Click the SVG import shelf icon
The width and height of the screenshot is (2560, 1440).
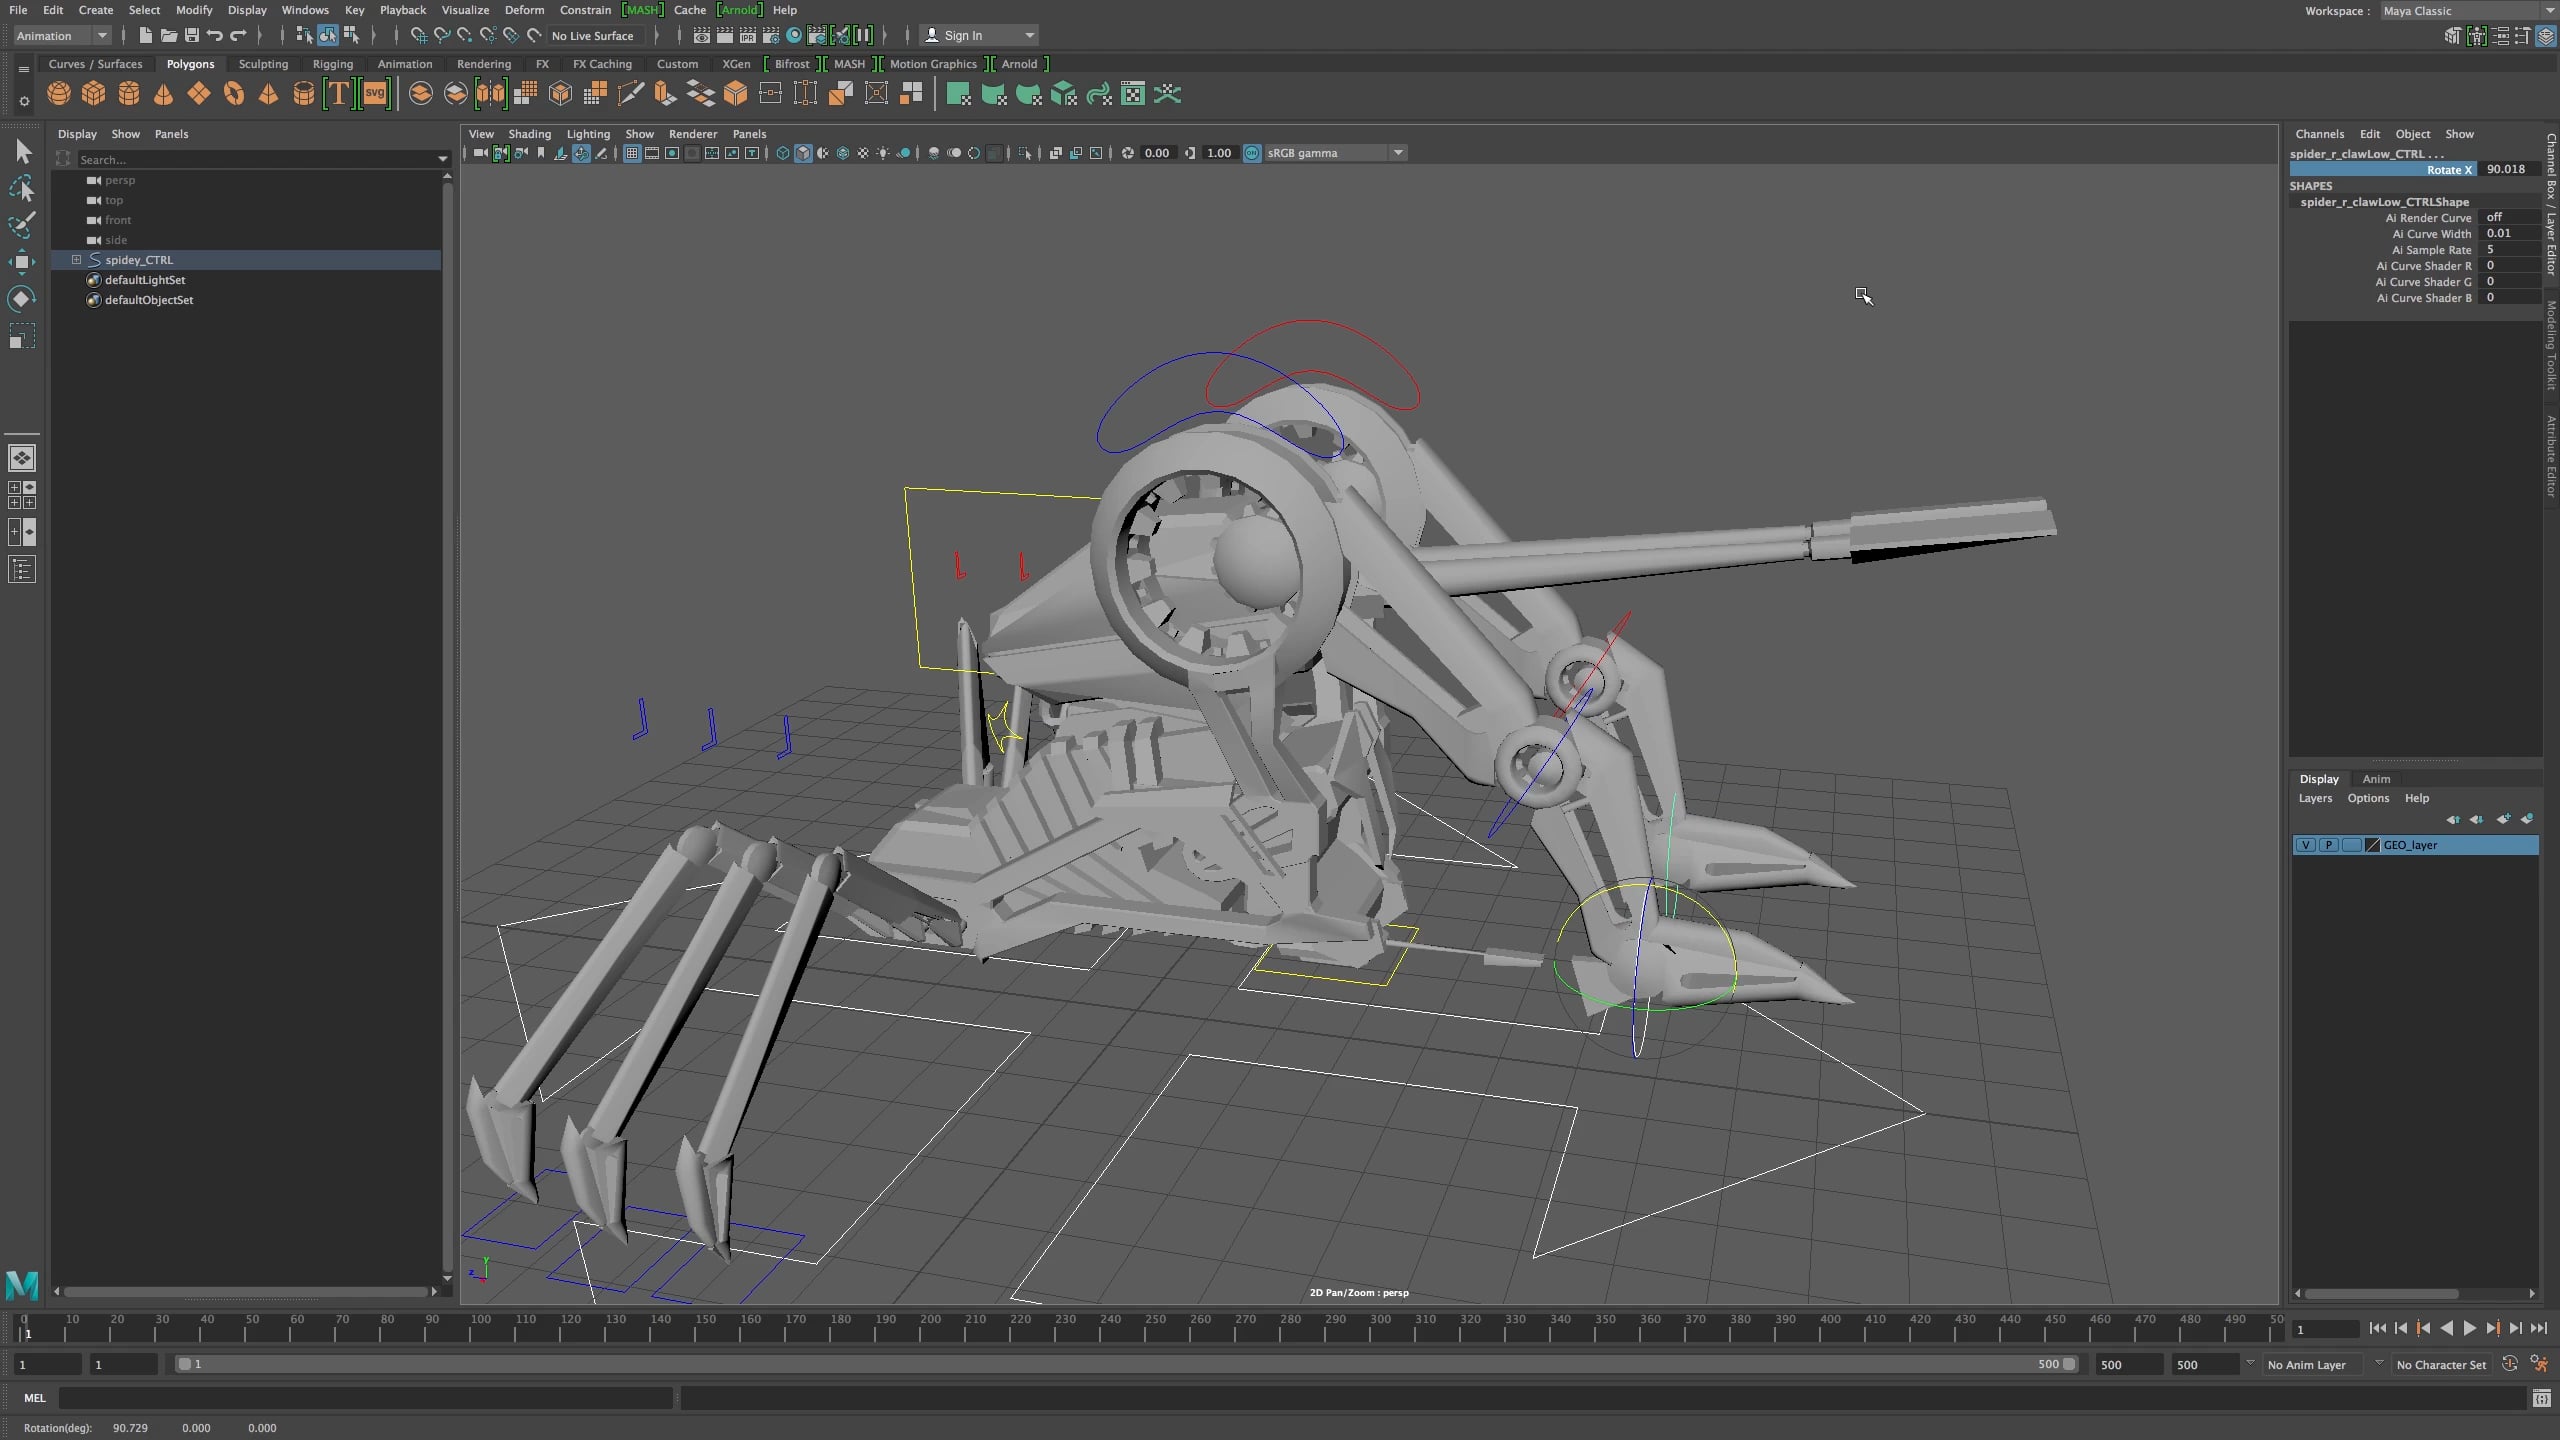tap(375, 94)
